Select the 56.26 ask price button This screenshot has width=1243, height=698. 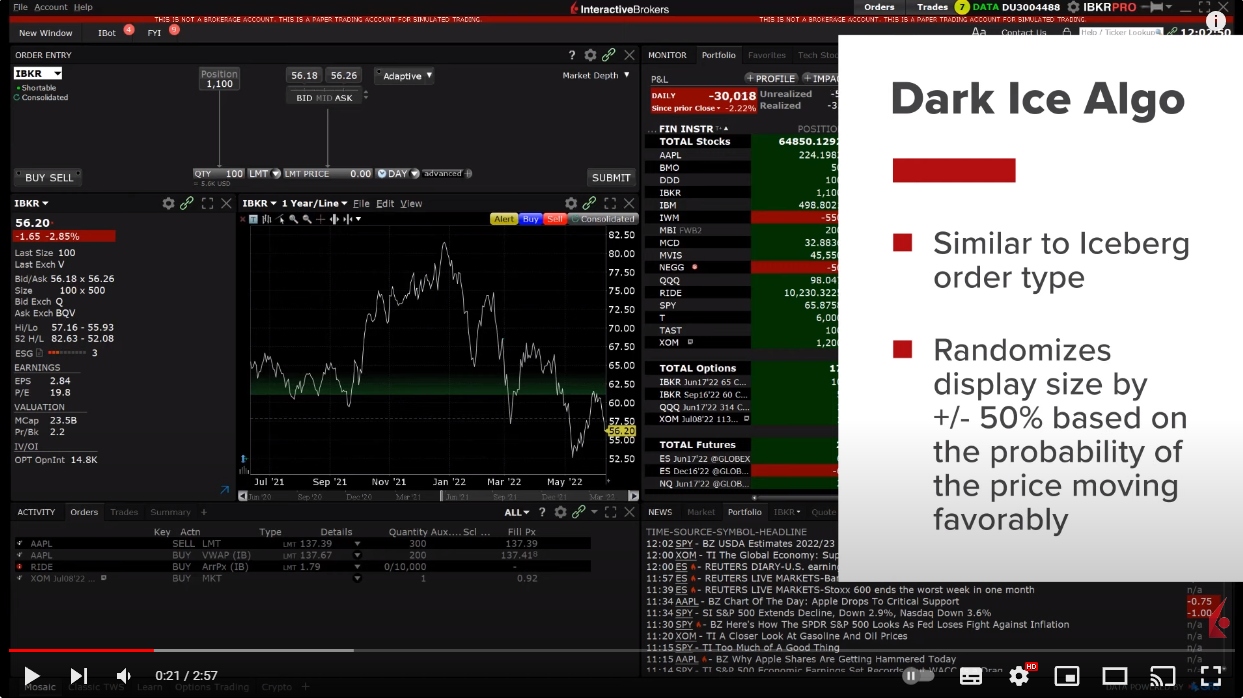click(343, 75)
